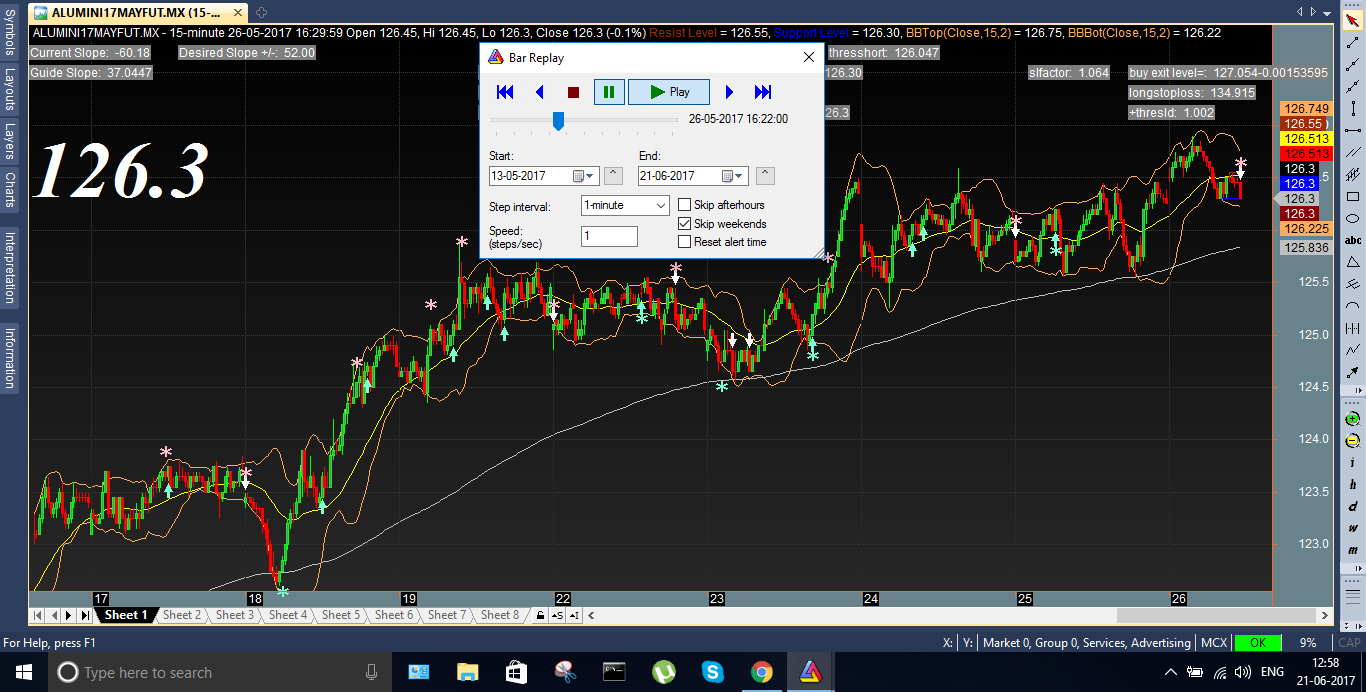
Task: Enable Reset alert time checkbox
Action: tap(685, 241)
